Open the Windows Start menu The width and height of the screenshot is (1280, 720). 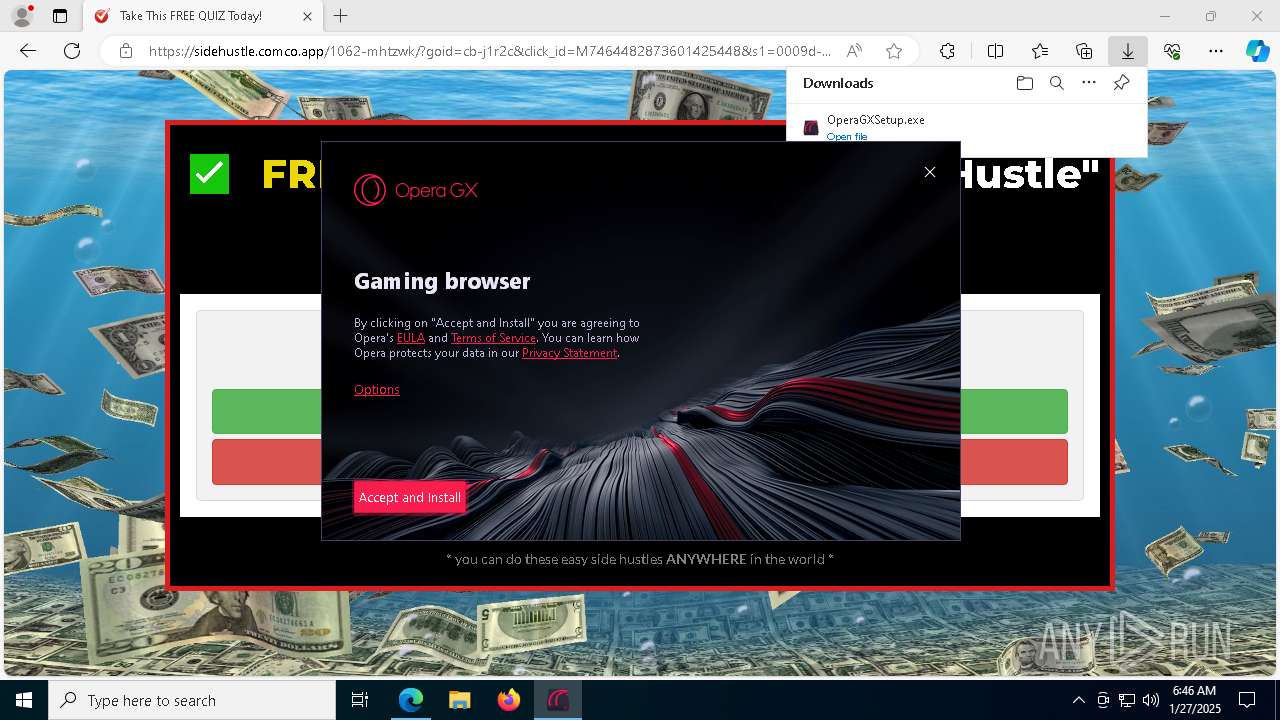(x=24, y=700)
